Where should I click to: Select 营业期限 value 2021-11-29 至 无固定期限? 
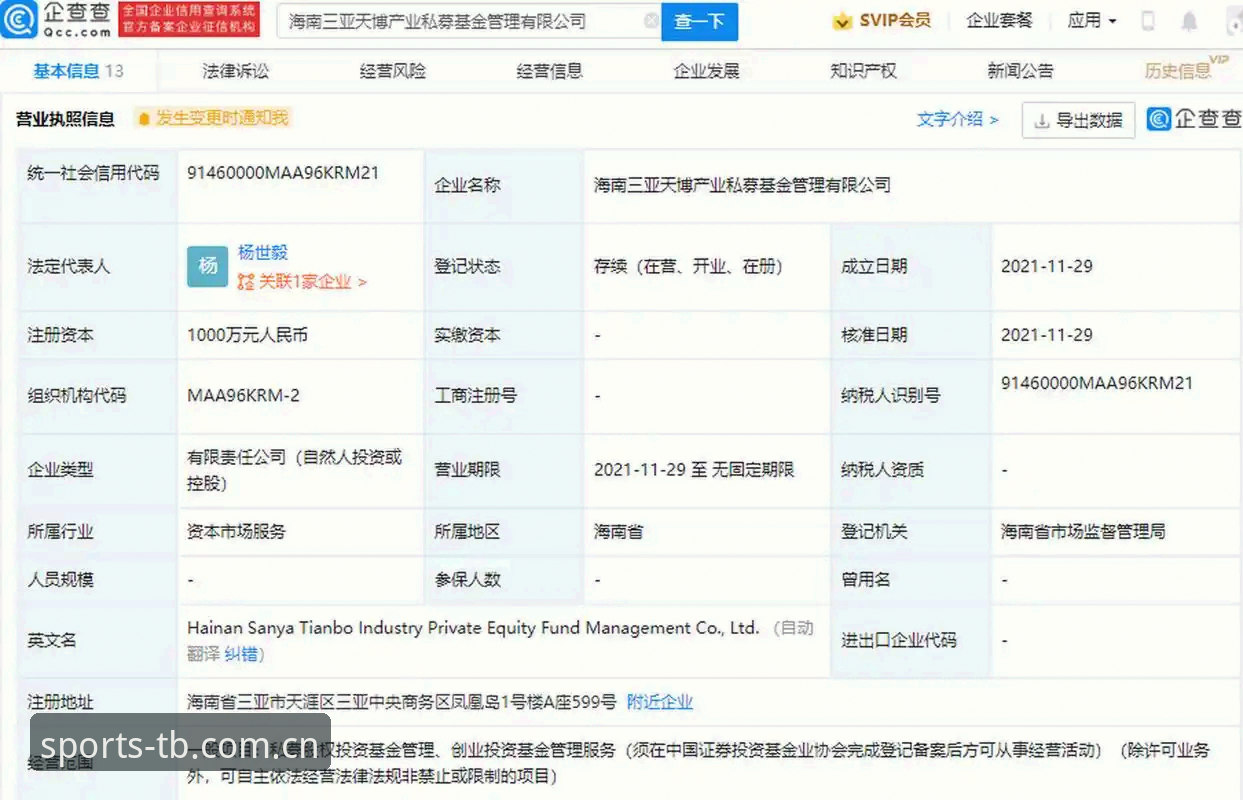point(694,469)
